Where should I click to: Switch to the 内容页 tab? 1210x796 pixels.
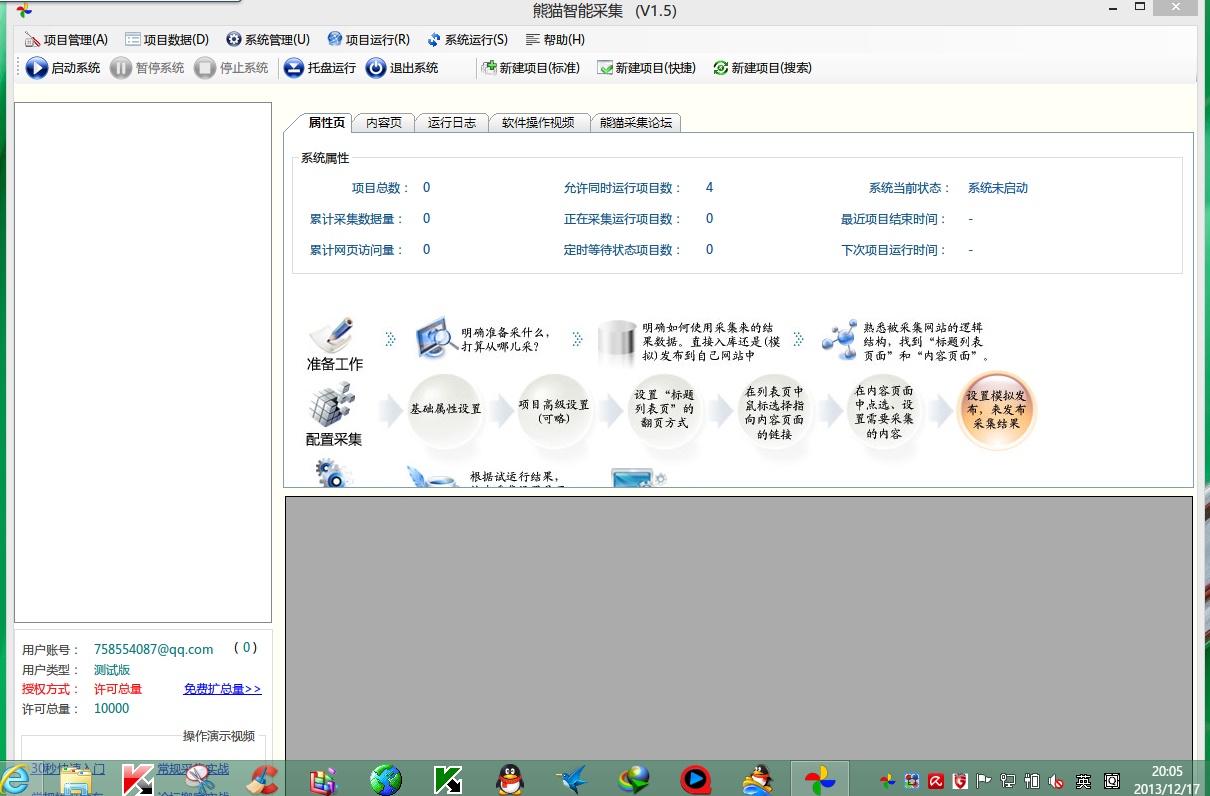click(x=384, y=123)
